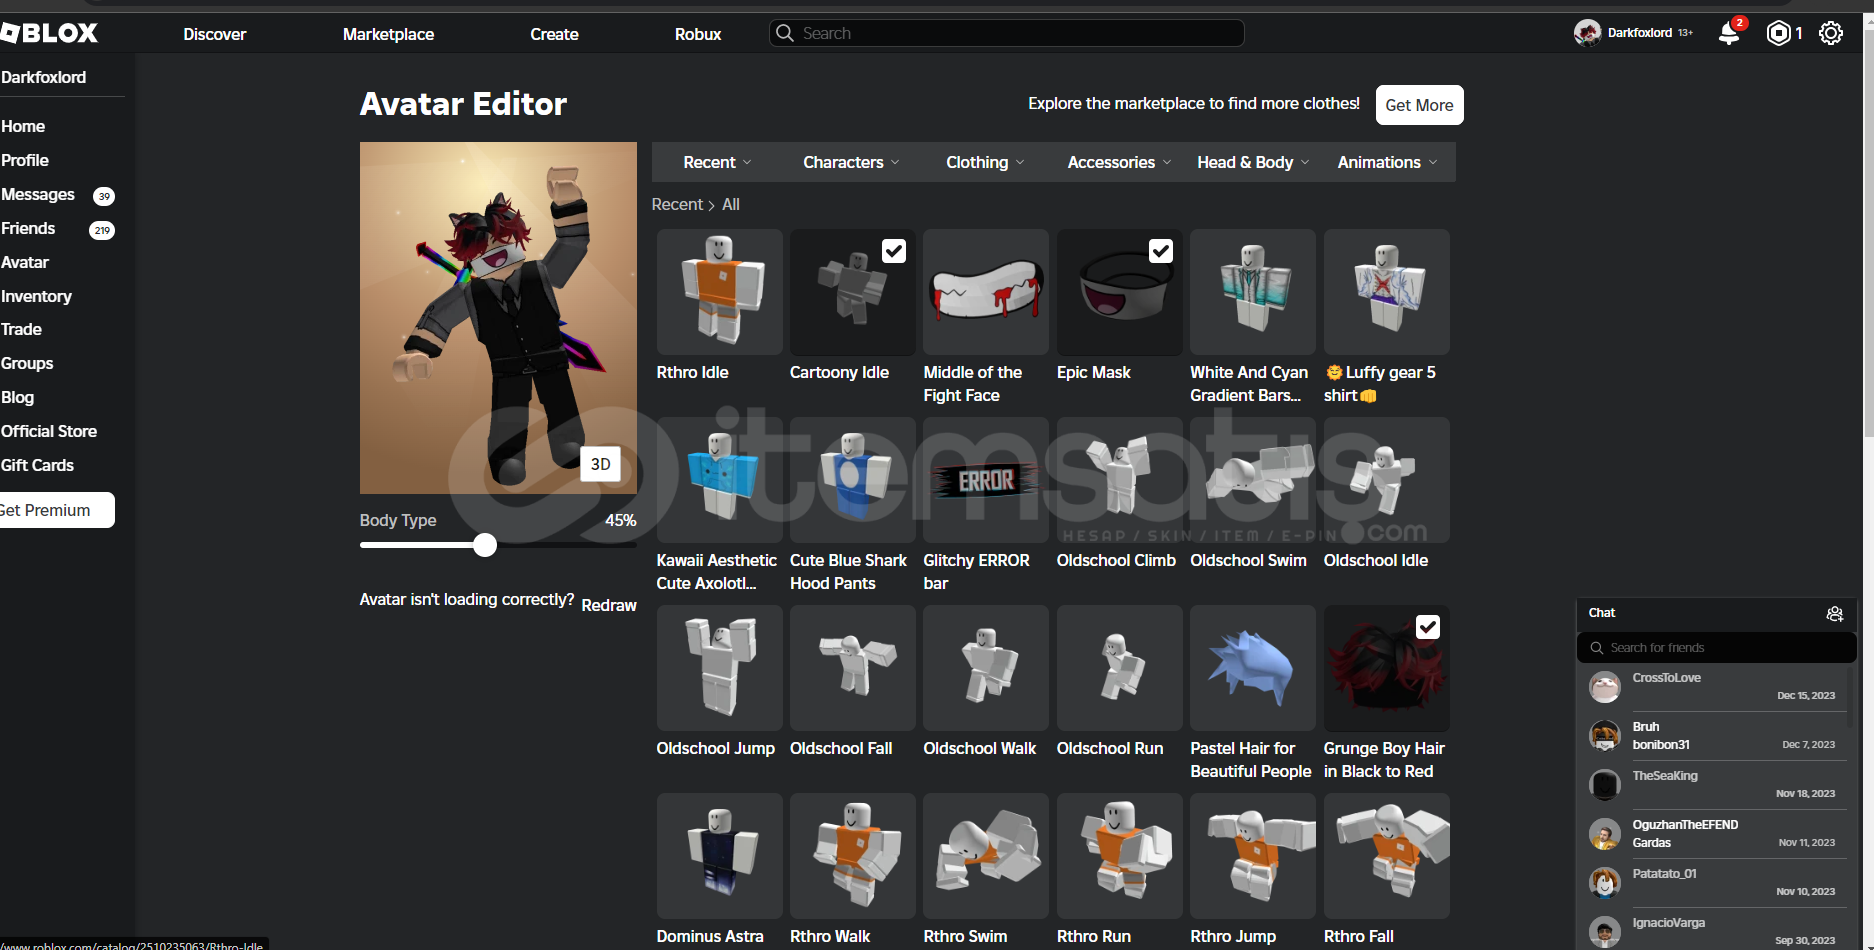Uncheck Grunge Boy Hair item
Image resolution: width=1874 pixels, height=950 pixels.
pyautogui.click(x=1427, y=627)
